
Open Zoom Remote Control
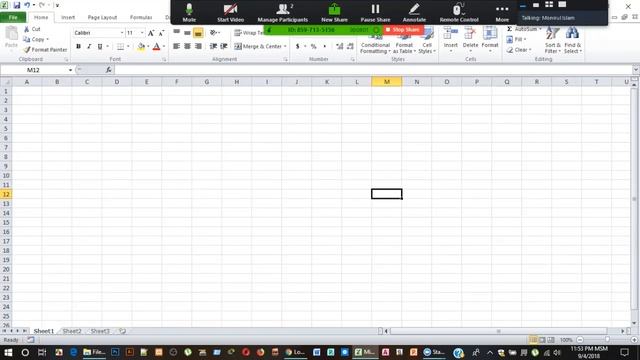pos(459,12)
